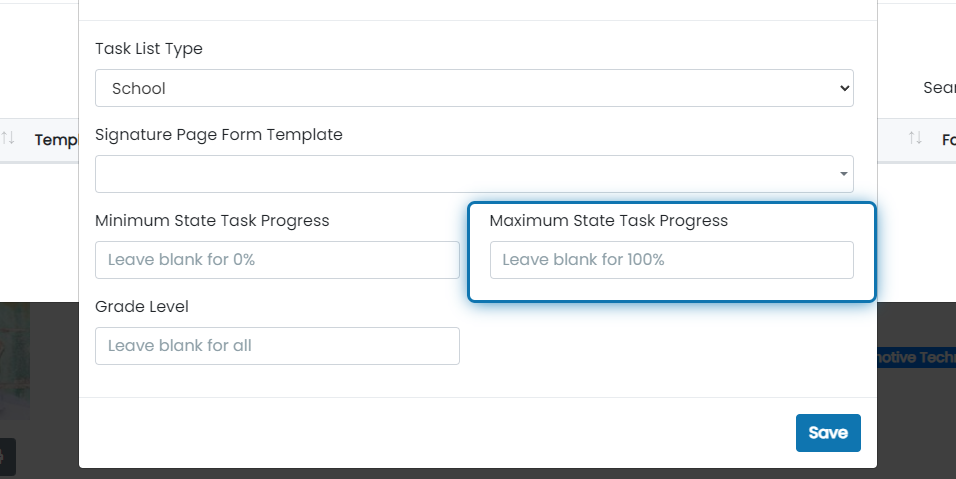Sort by the partially visible Templ column header
956x479 pixels.
pyautogui.click(x=57, y=140)
